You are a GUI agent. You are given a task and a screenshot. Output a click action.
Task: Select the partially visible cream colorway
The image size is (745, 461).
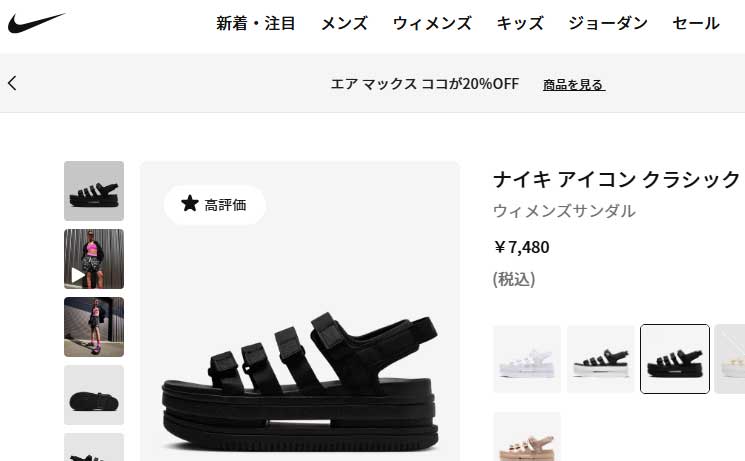pyautogui.click(x=730, y=359)
